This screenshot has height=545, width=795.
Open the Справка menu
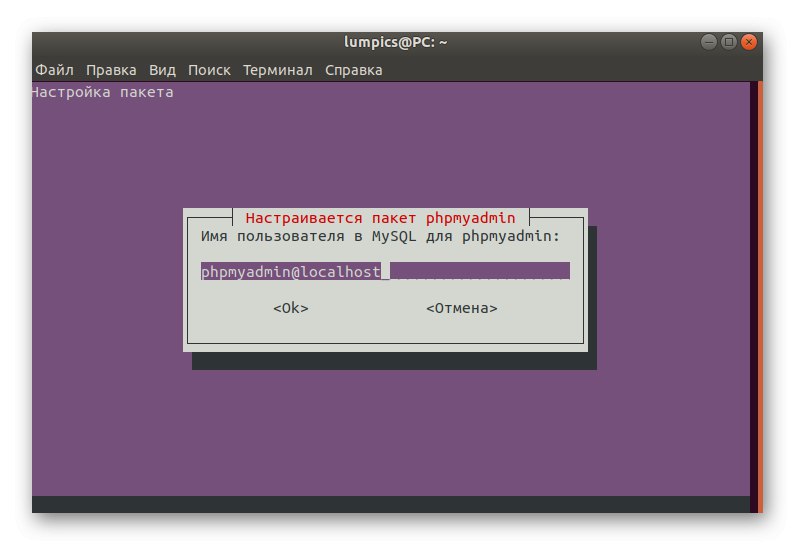tap(354, 70)
